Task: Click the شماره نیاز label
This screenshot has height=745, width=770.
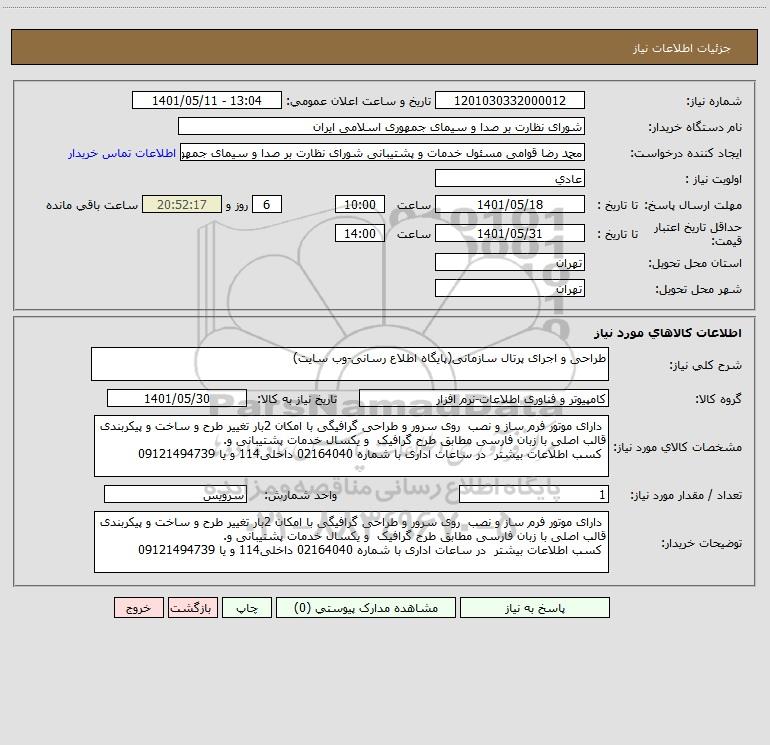Action: [714, 101]
